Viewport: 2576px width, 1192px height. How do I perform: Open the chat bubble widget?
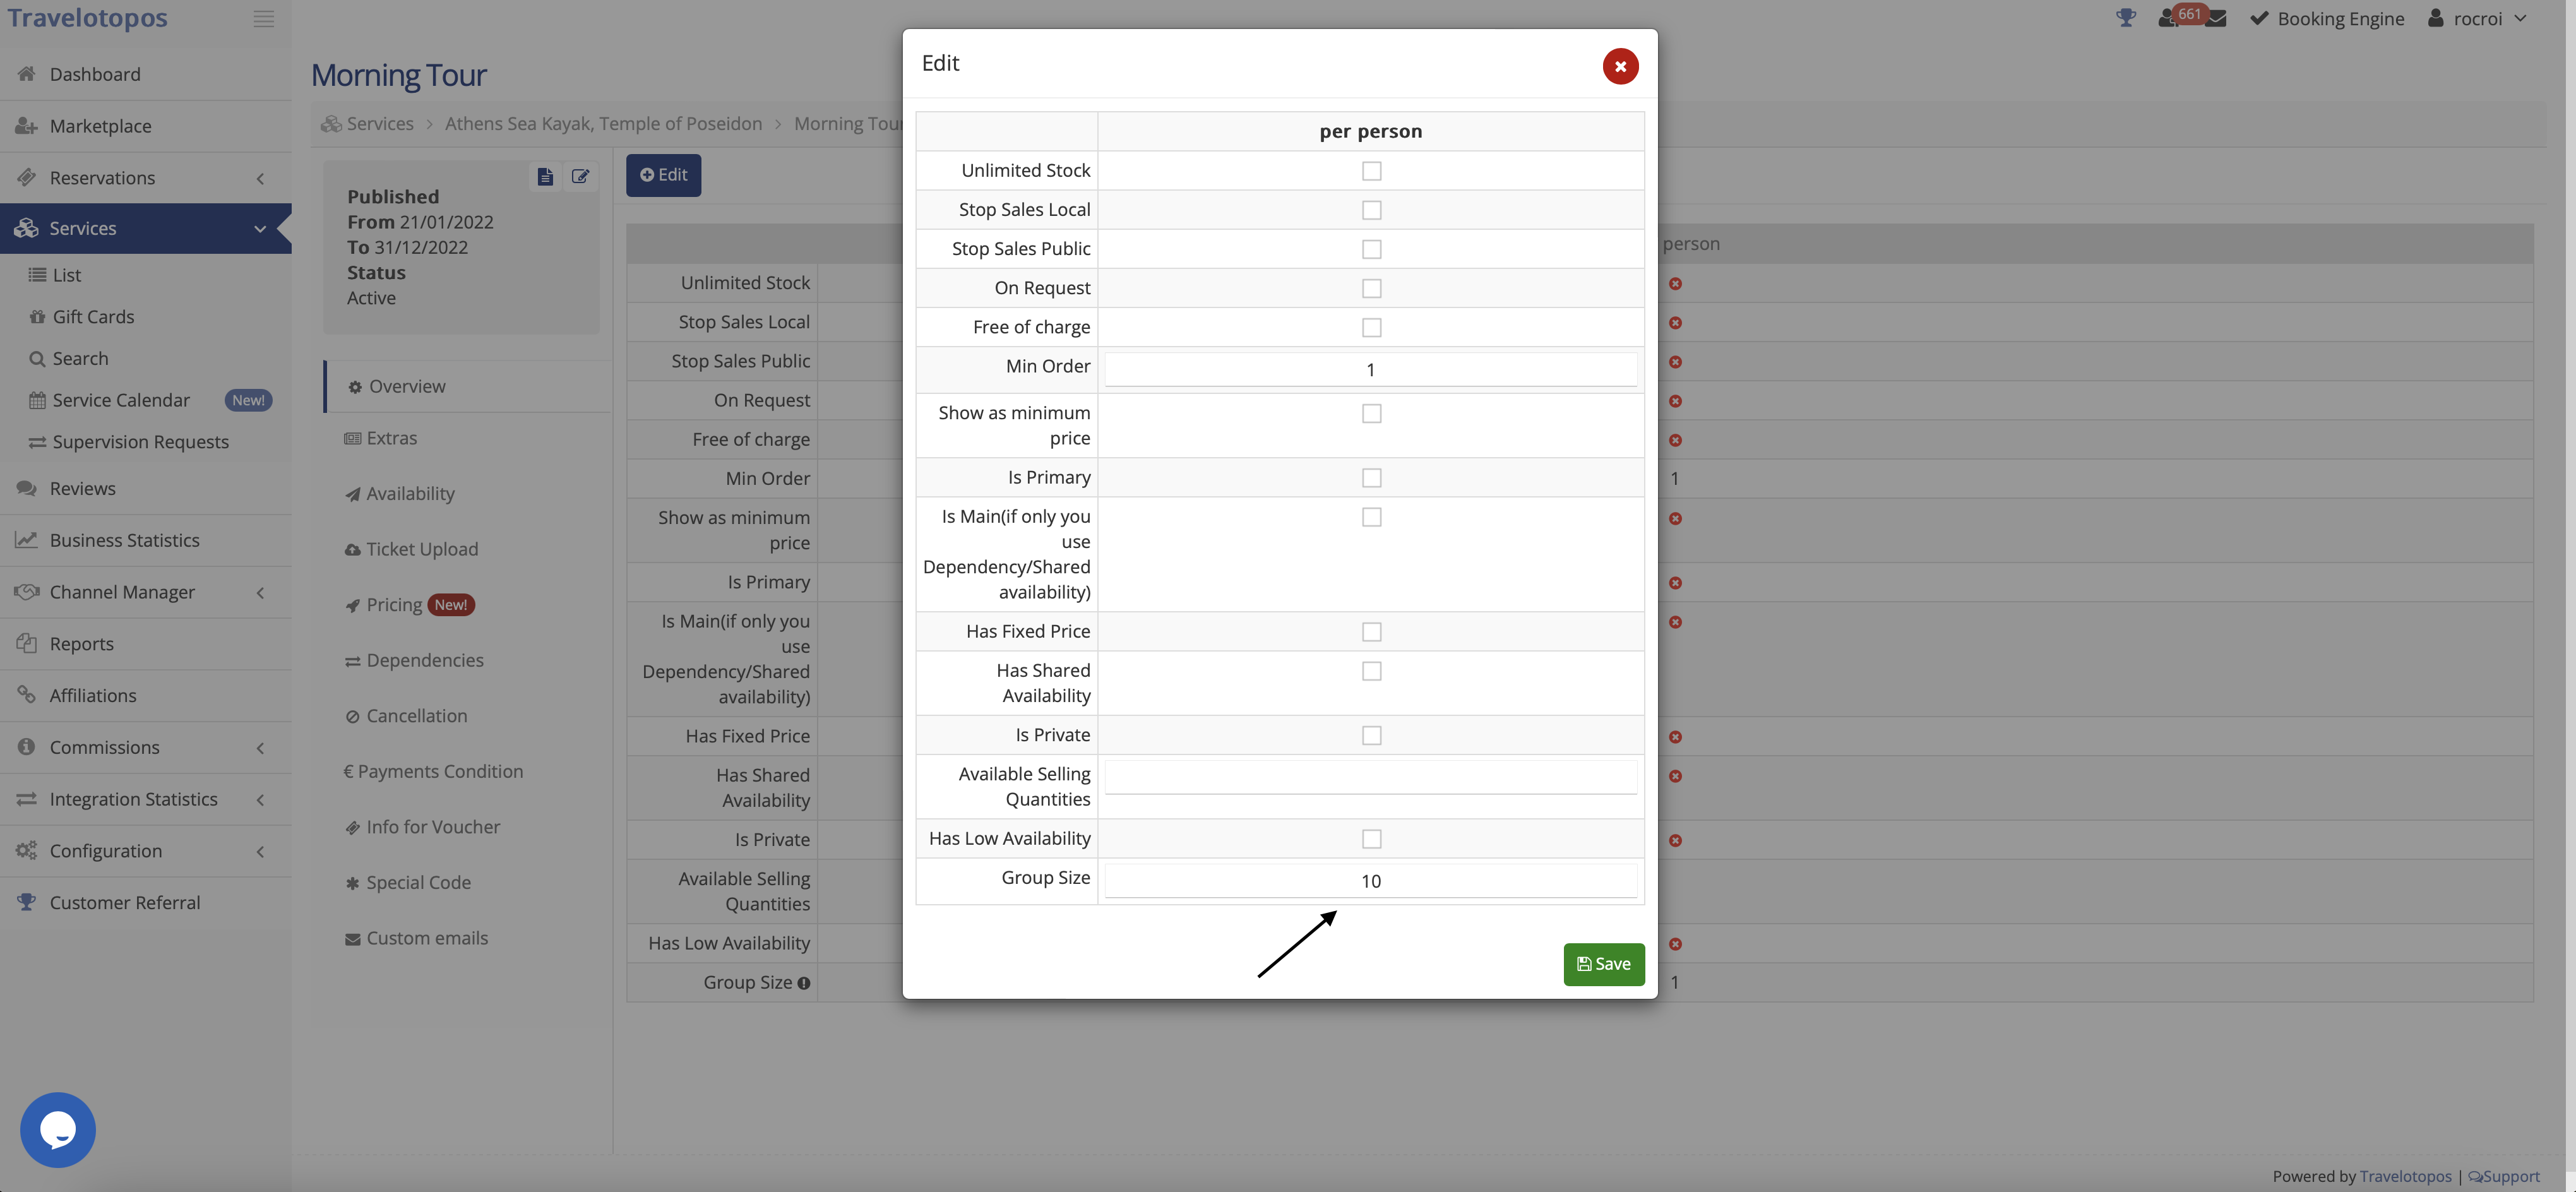pyautogui.click(x=57, y=1129)
